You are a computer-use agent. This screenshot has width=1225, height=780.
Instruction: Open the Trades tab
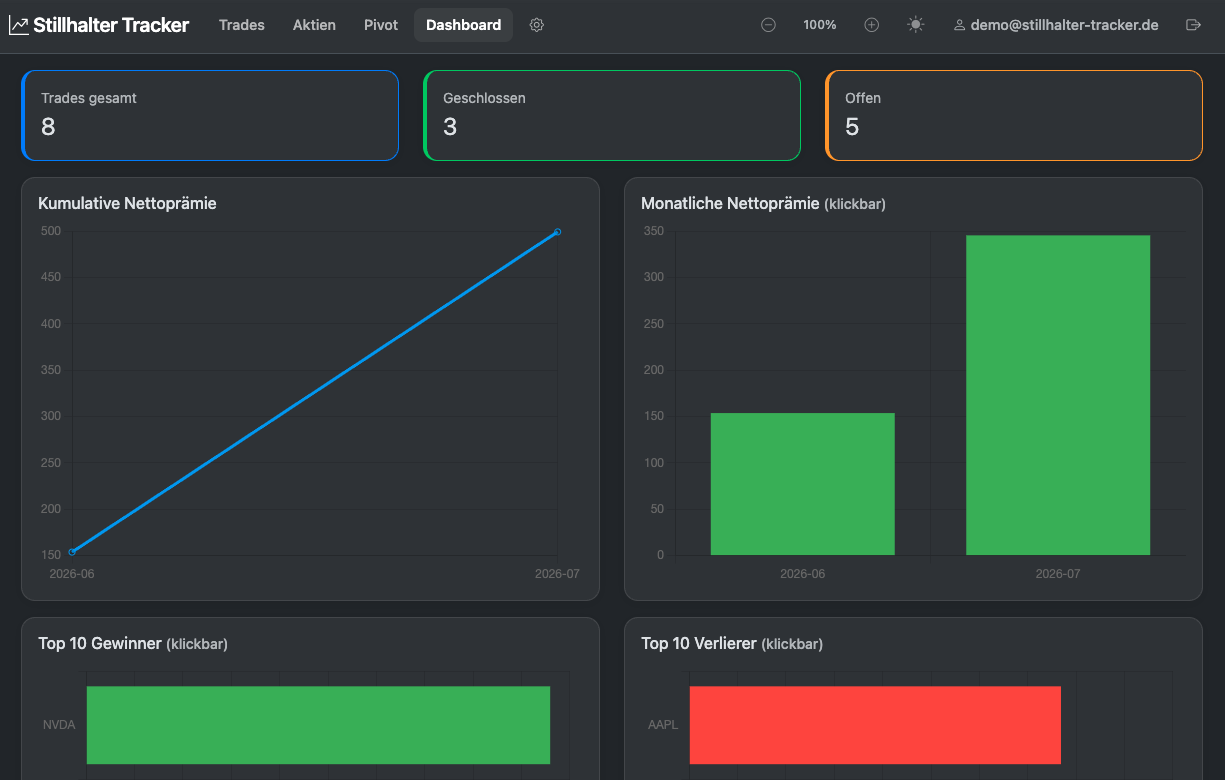pos(242,25)
